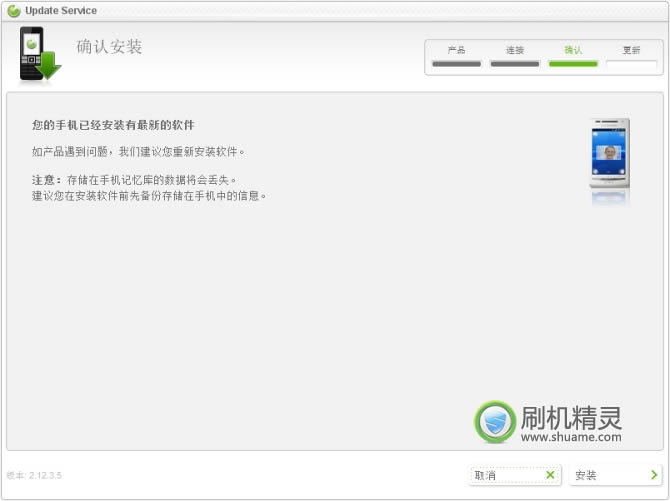Click the green progress bar under 确认
Screen dimensions: 670x501
pyautogui.click(x=573, y=64)
